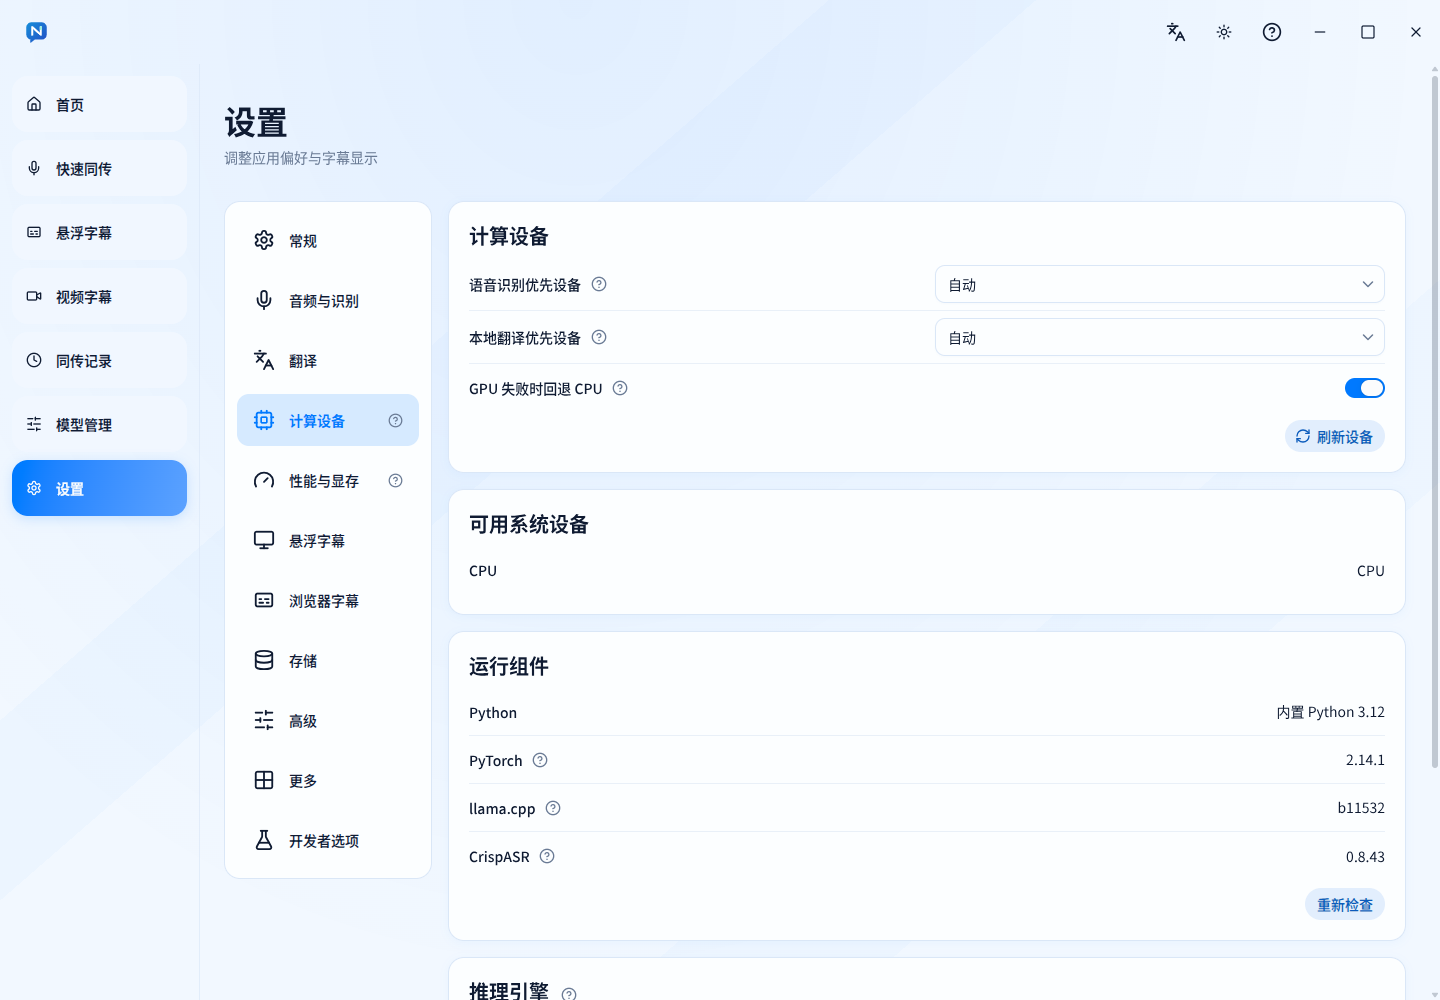Go to 首页 in the sidebar
The width and height of the screenshot is (1440, 1000).
click(x=99, y=104)
